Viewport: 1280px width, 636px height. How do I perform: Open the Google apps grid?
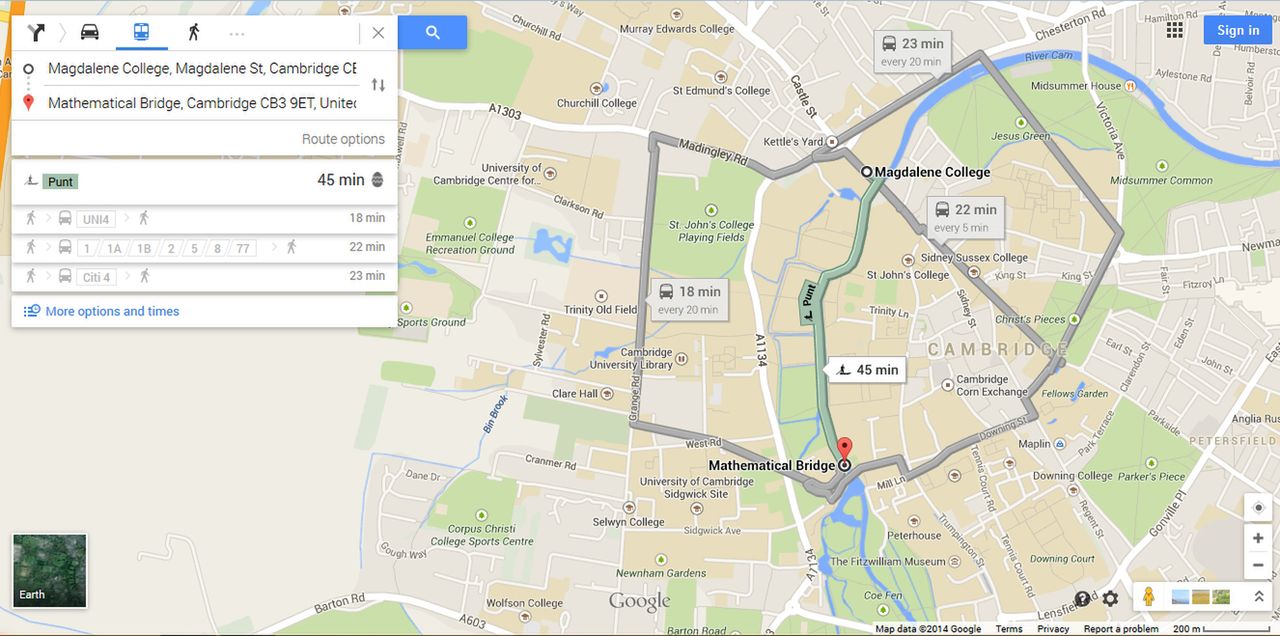pos(1175,30)
